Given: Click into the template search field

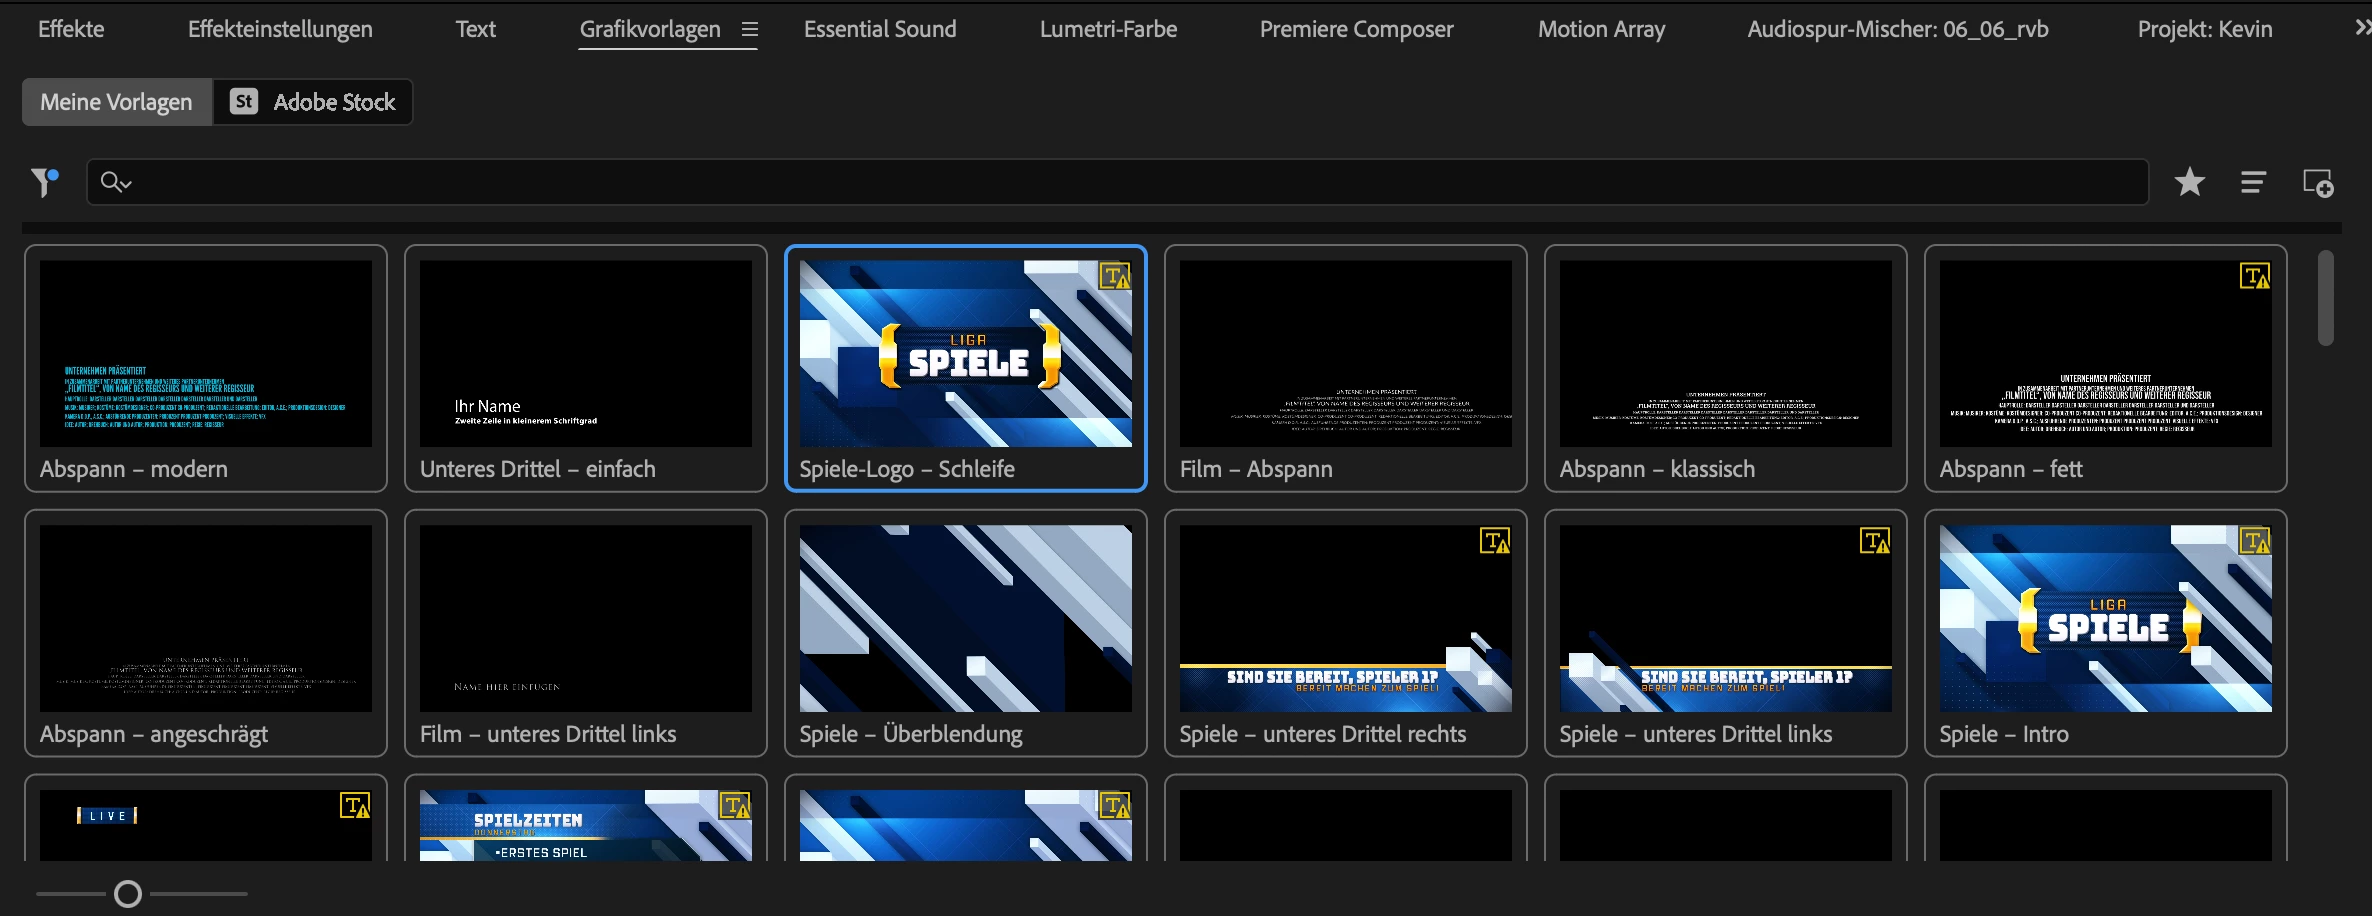Looking at the screenshot, I should (x=1117, y=182).
